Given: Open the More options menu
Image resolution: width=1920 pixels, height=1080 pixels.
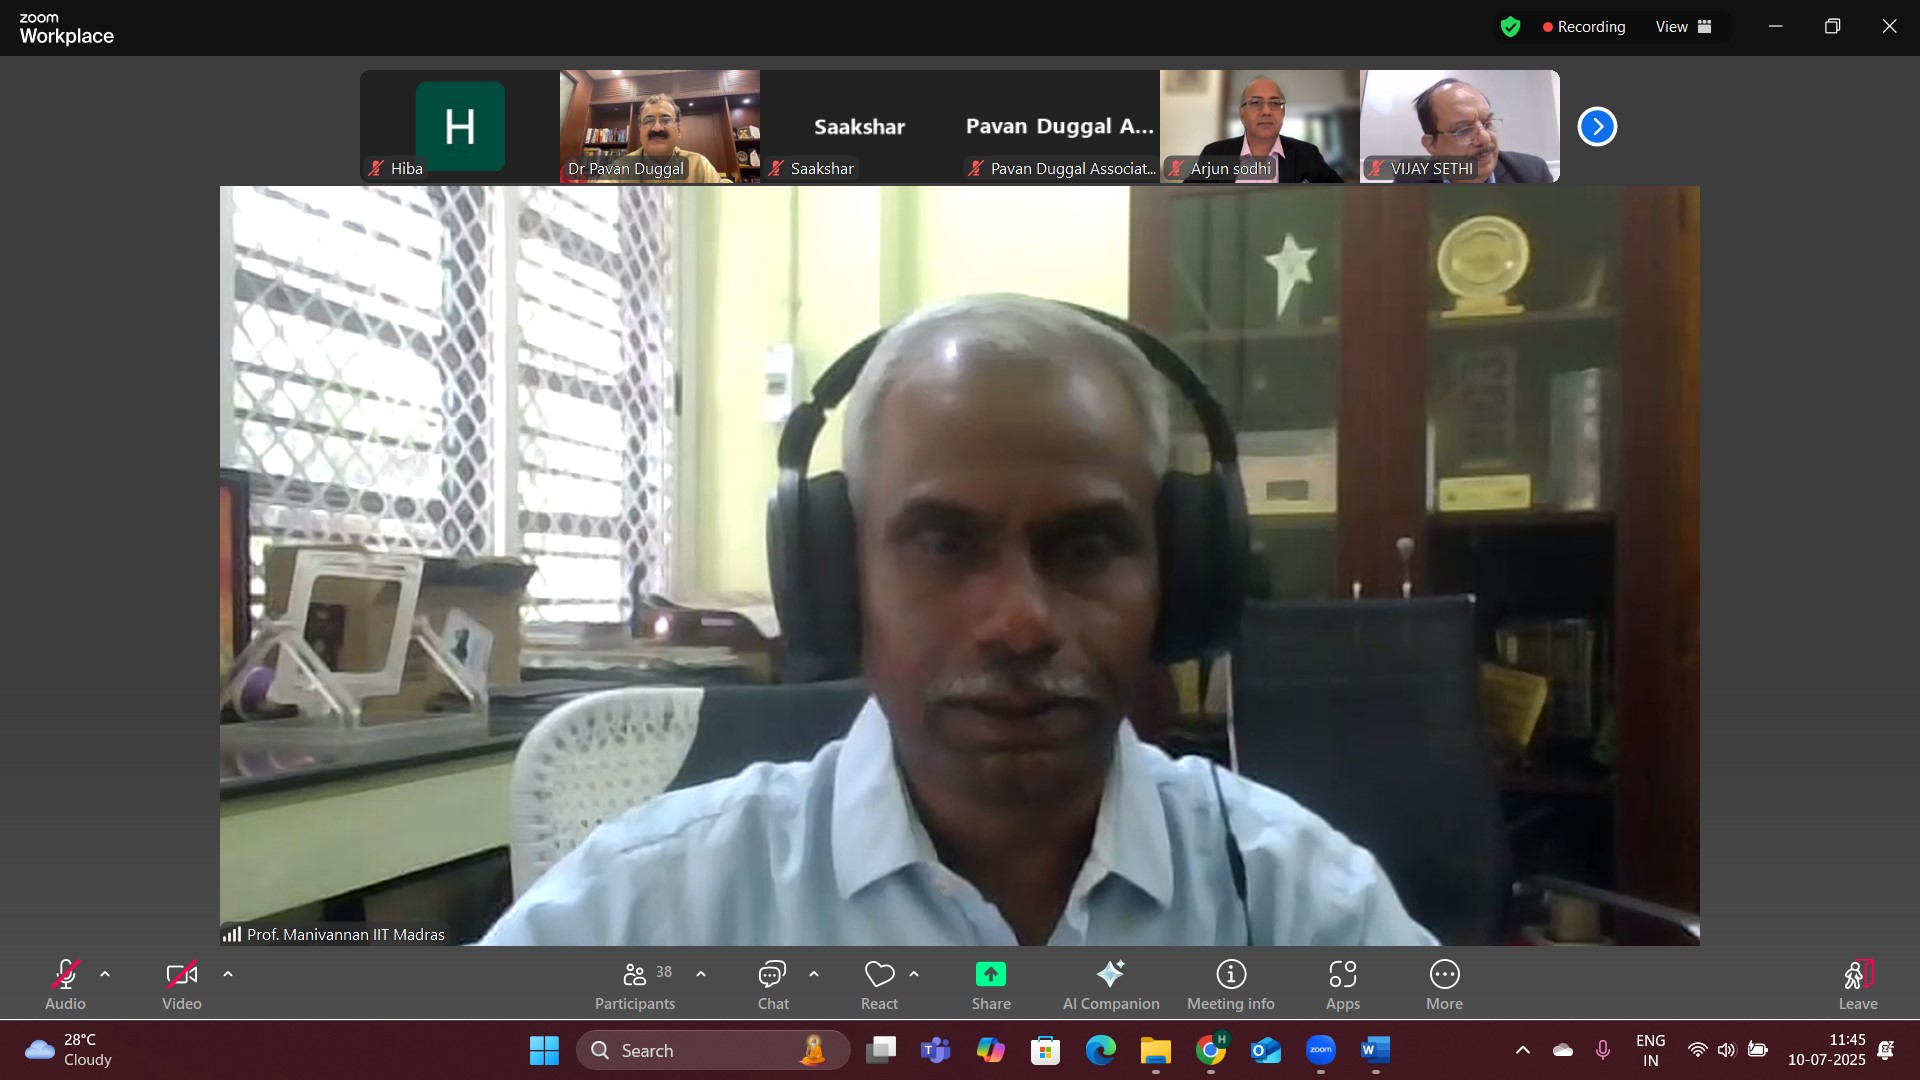Looking at the screenshot, I should [1445, 984].
